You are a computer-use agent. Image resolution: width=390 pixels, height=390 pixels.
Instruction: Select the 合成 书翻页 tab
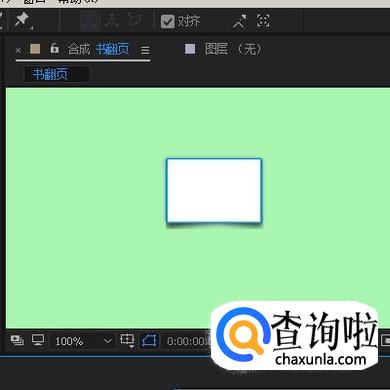[x=98, y=49]
